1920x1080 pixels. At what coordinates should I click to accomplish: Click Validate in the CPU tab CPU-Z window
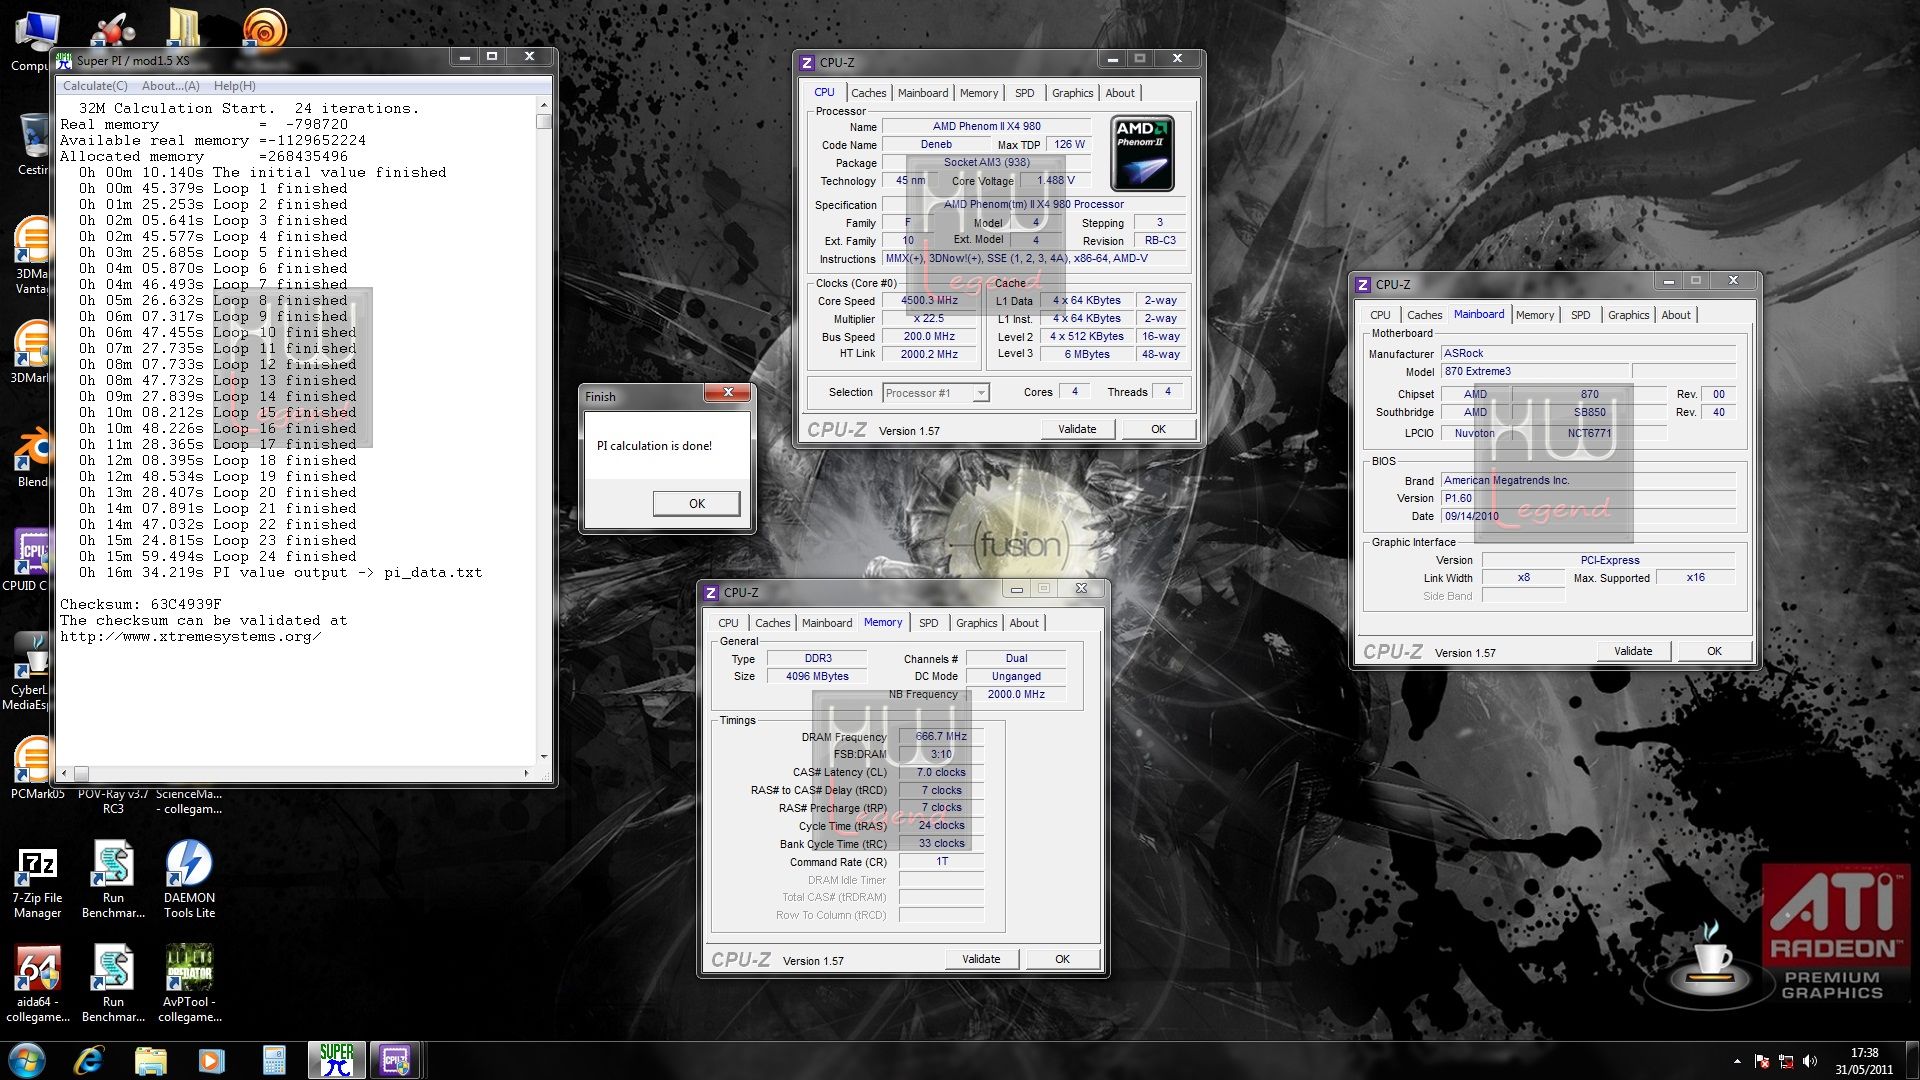pos(1077,430)
